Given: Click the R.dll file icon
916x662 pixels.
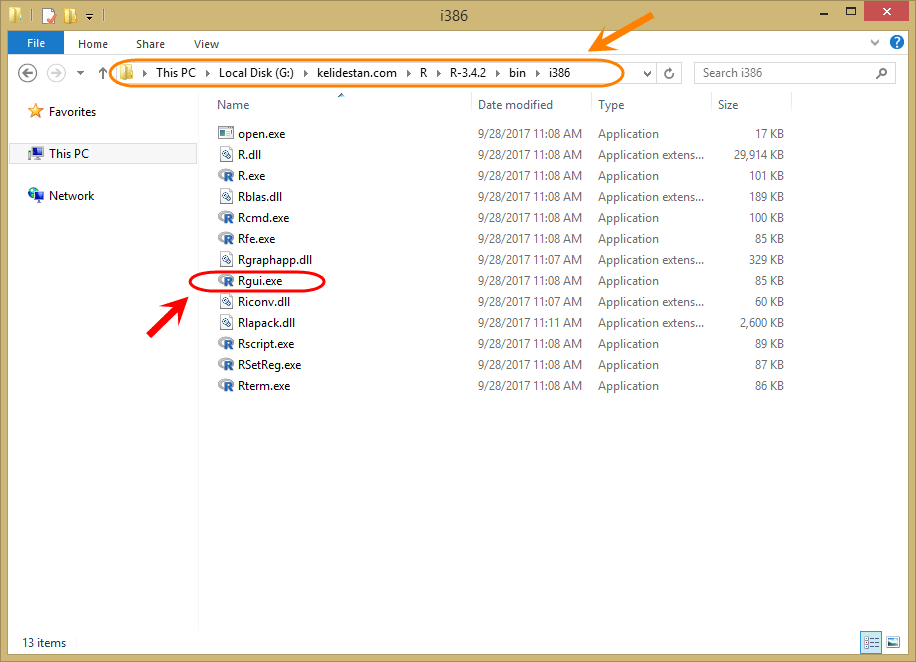Looking at the screenshot, I should click(226, 154).
